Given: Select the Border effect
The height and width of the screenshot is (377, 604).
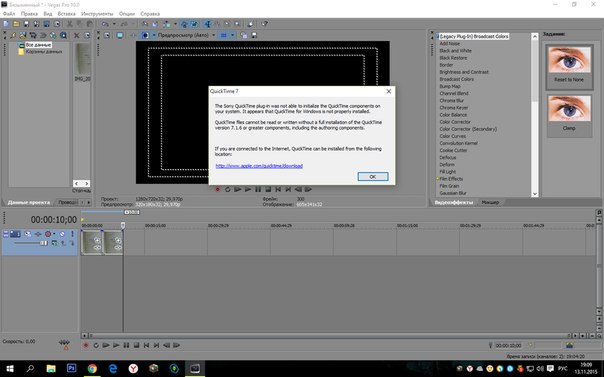Looking at the screenshot, I should tap(446, 65).
